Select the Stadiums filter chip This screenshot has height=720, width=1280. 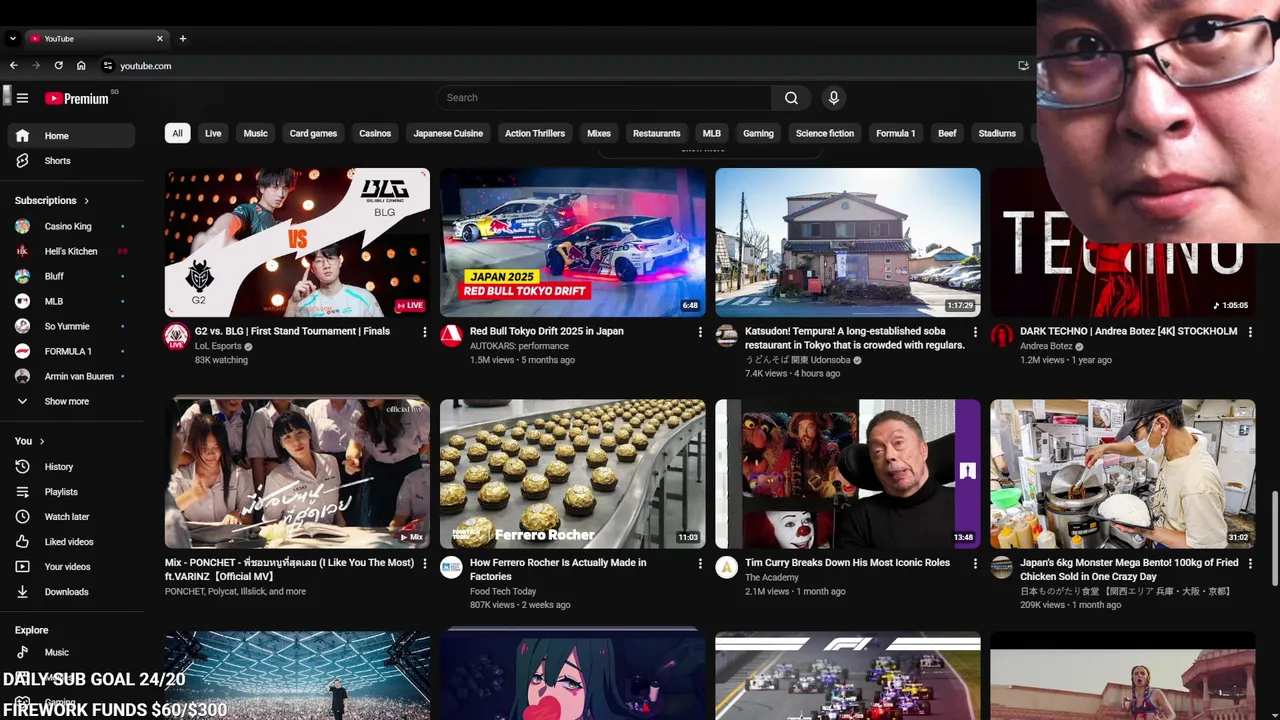tap(997, 133)
